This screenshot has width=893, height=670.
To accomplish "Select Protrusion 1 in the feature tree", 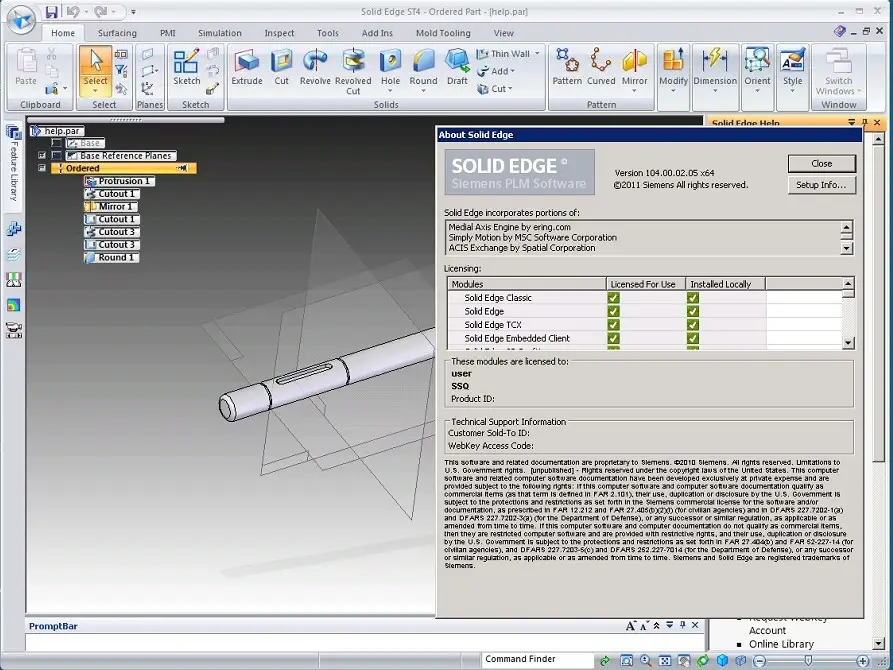I will pos(120,181).
